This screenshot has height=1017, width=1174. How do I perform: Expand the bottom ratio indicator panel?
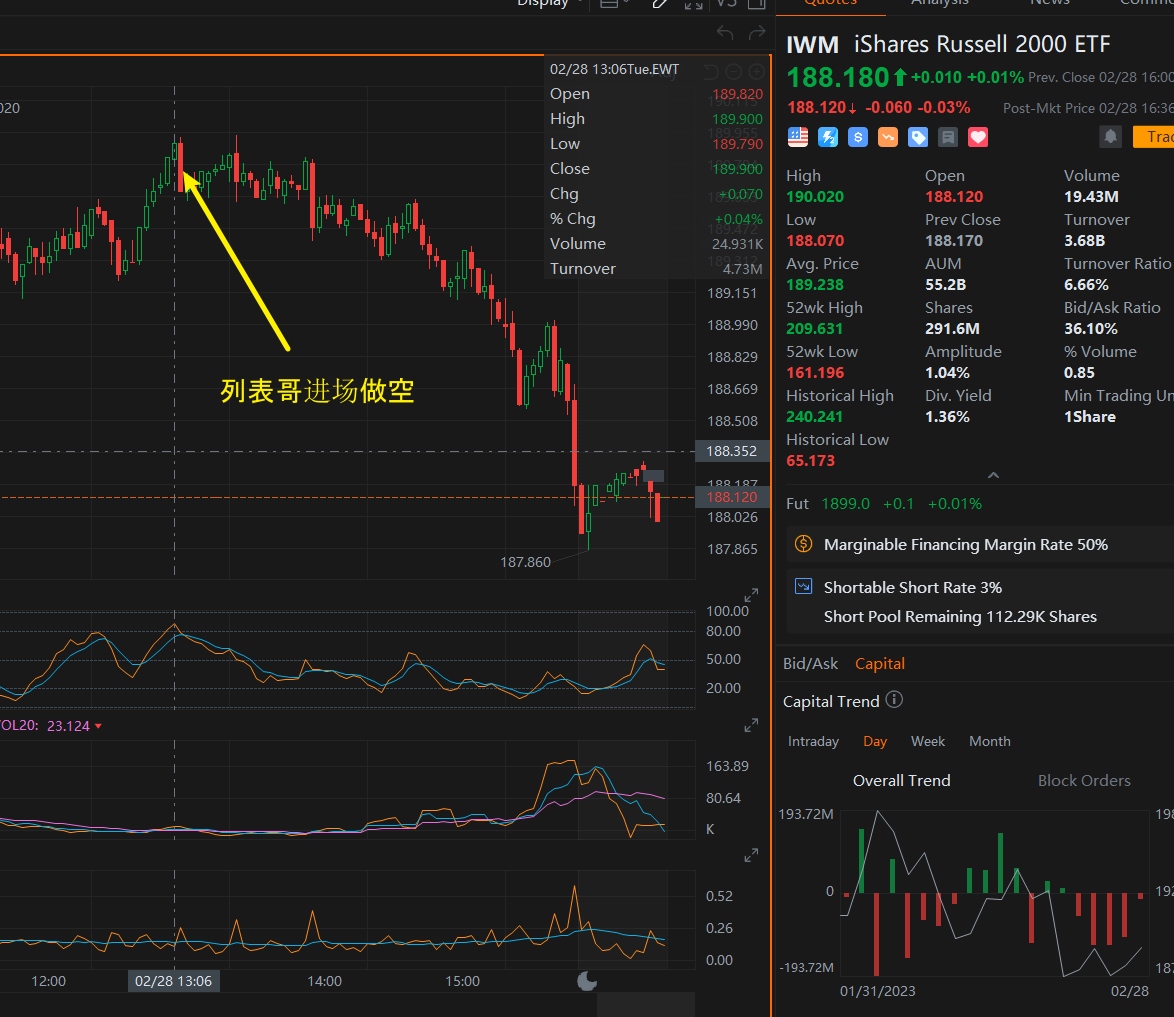pos(751,854)
